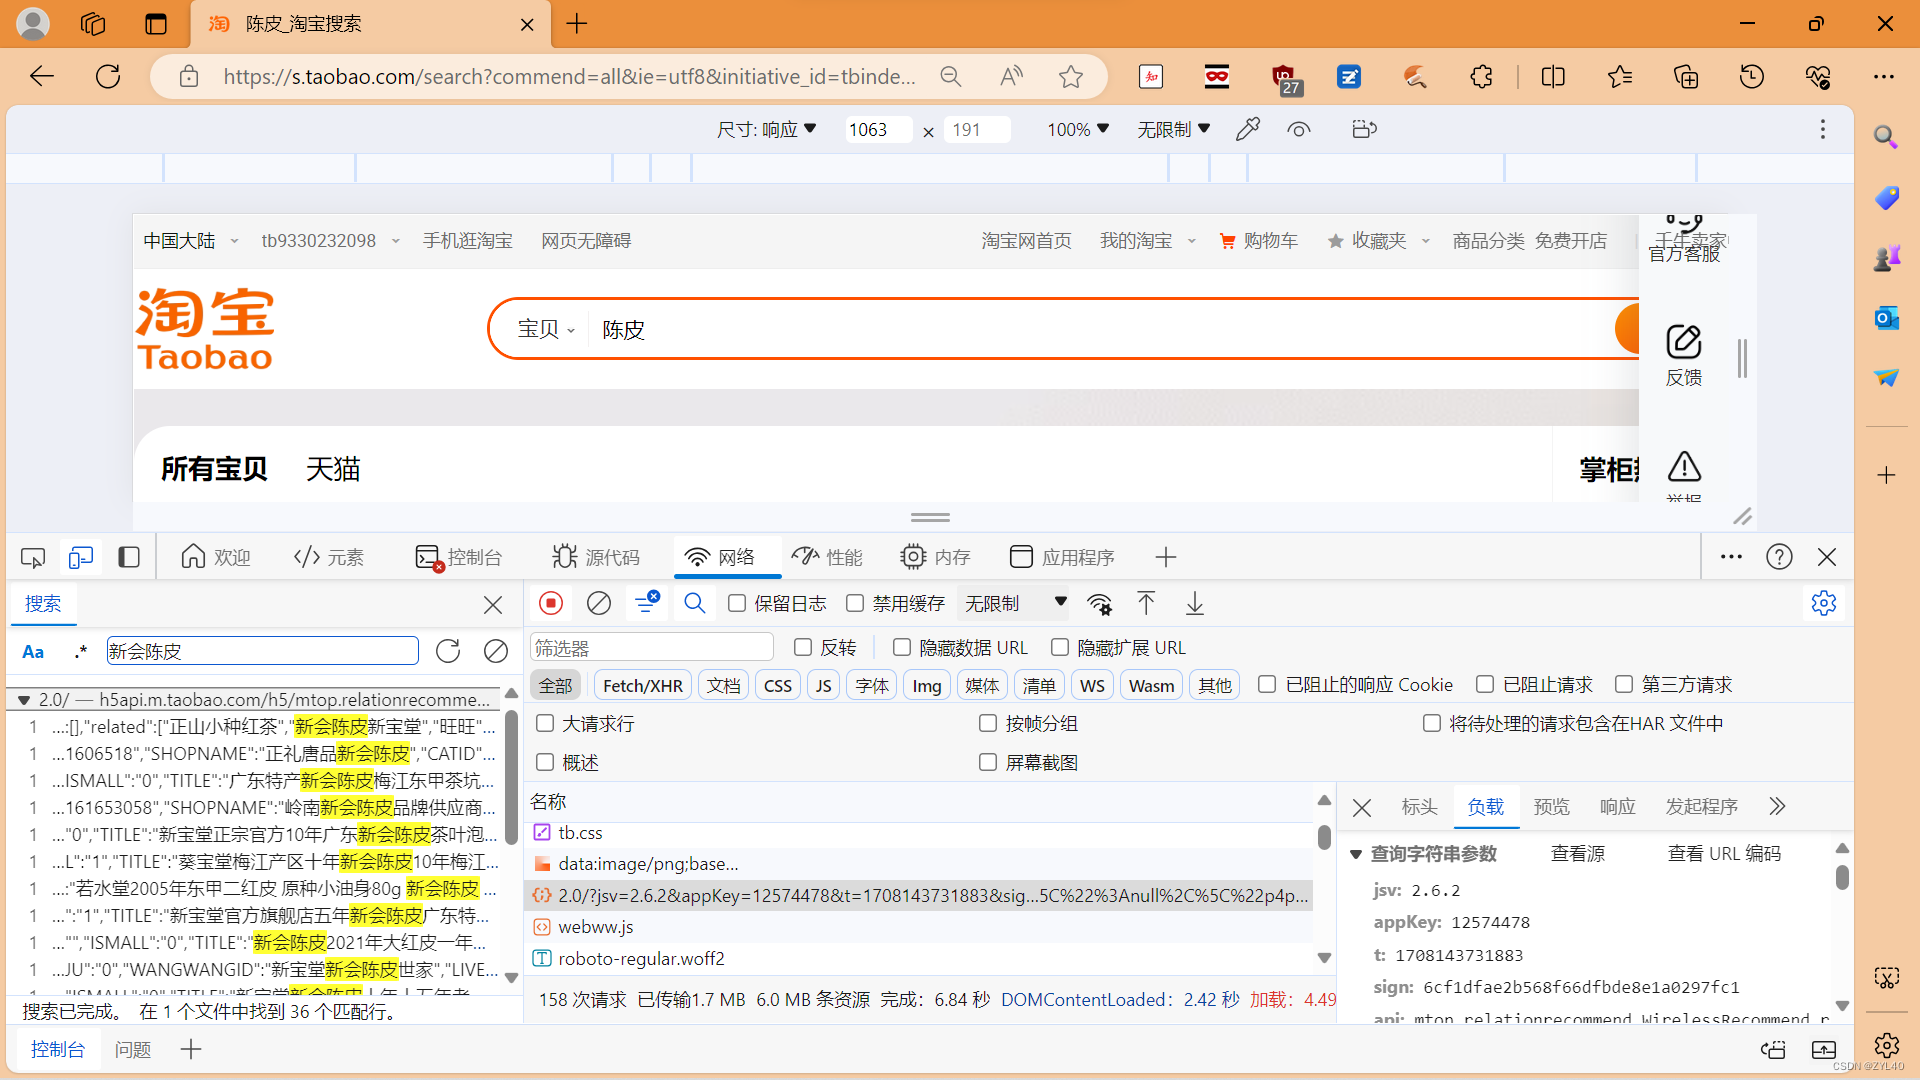Enable the preserve log checkbox
Viewport: 1920px width, 1080px height.
(737, 603)
